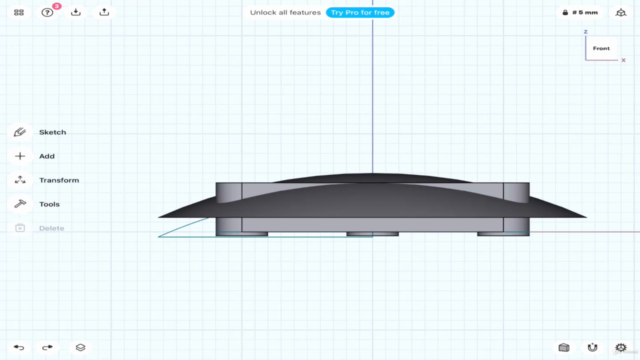Click Try Pro for free button

pyautogui.click(x=360, y=13)
